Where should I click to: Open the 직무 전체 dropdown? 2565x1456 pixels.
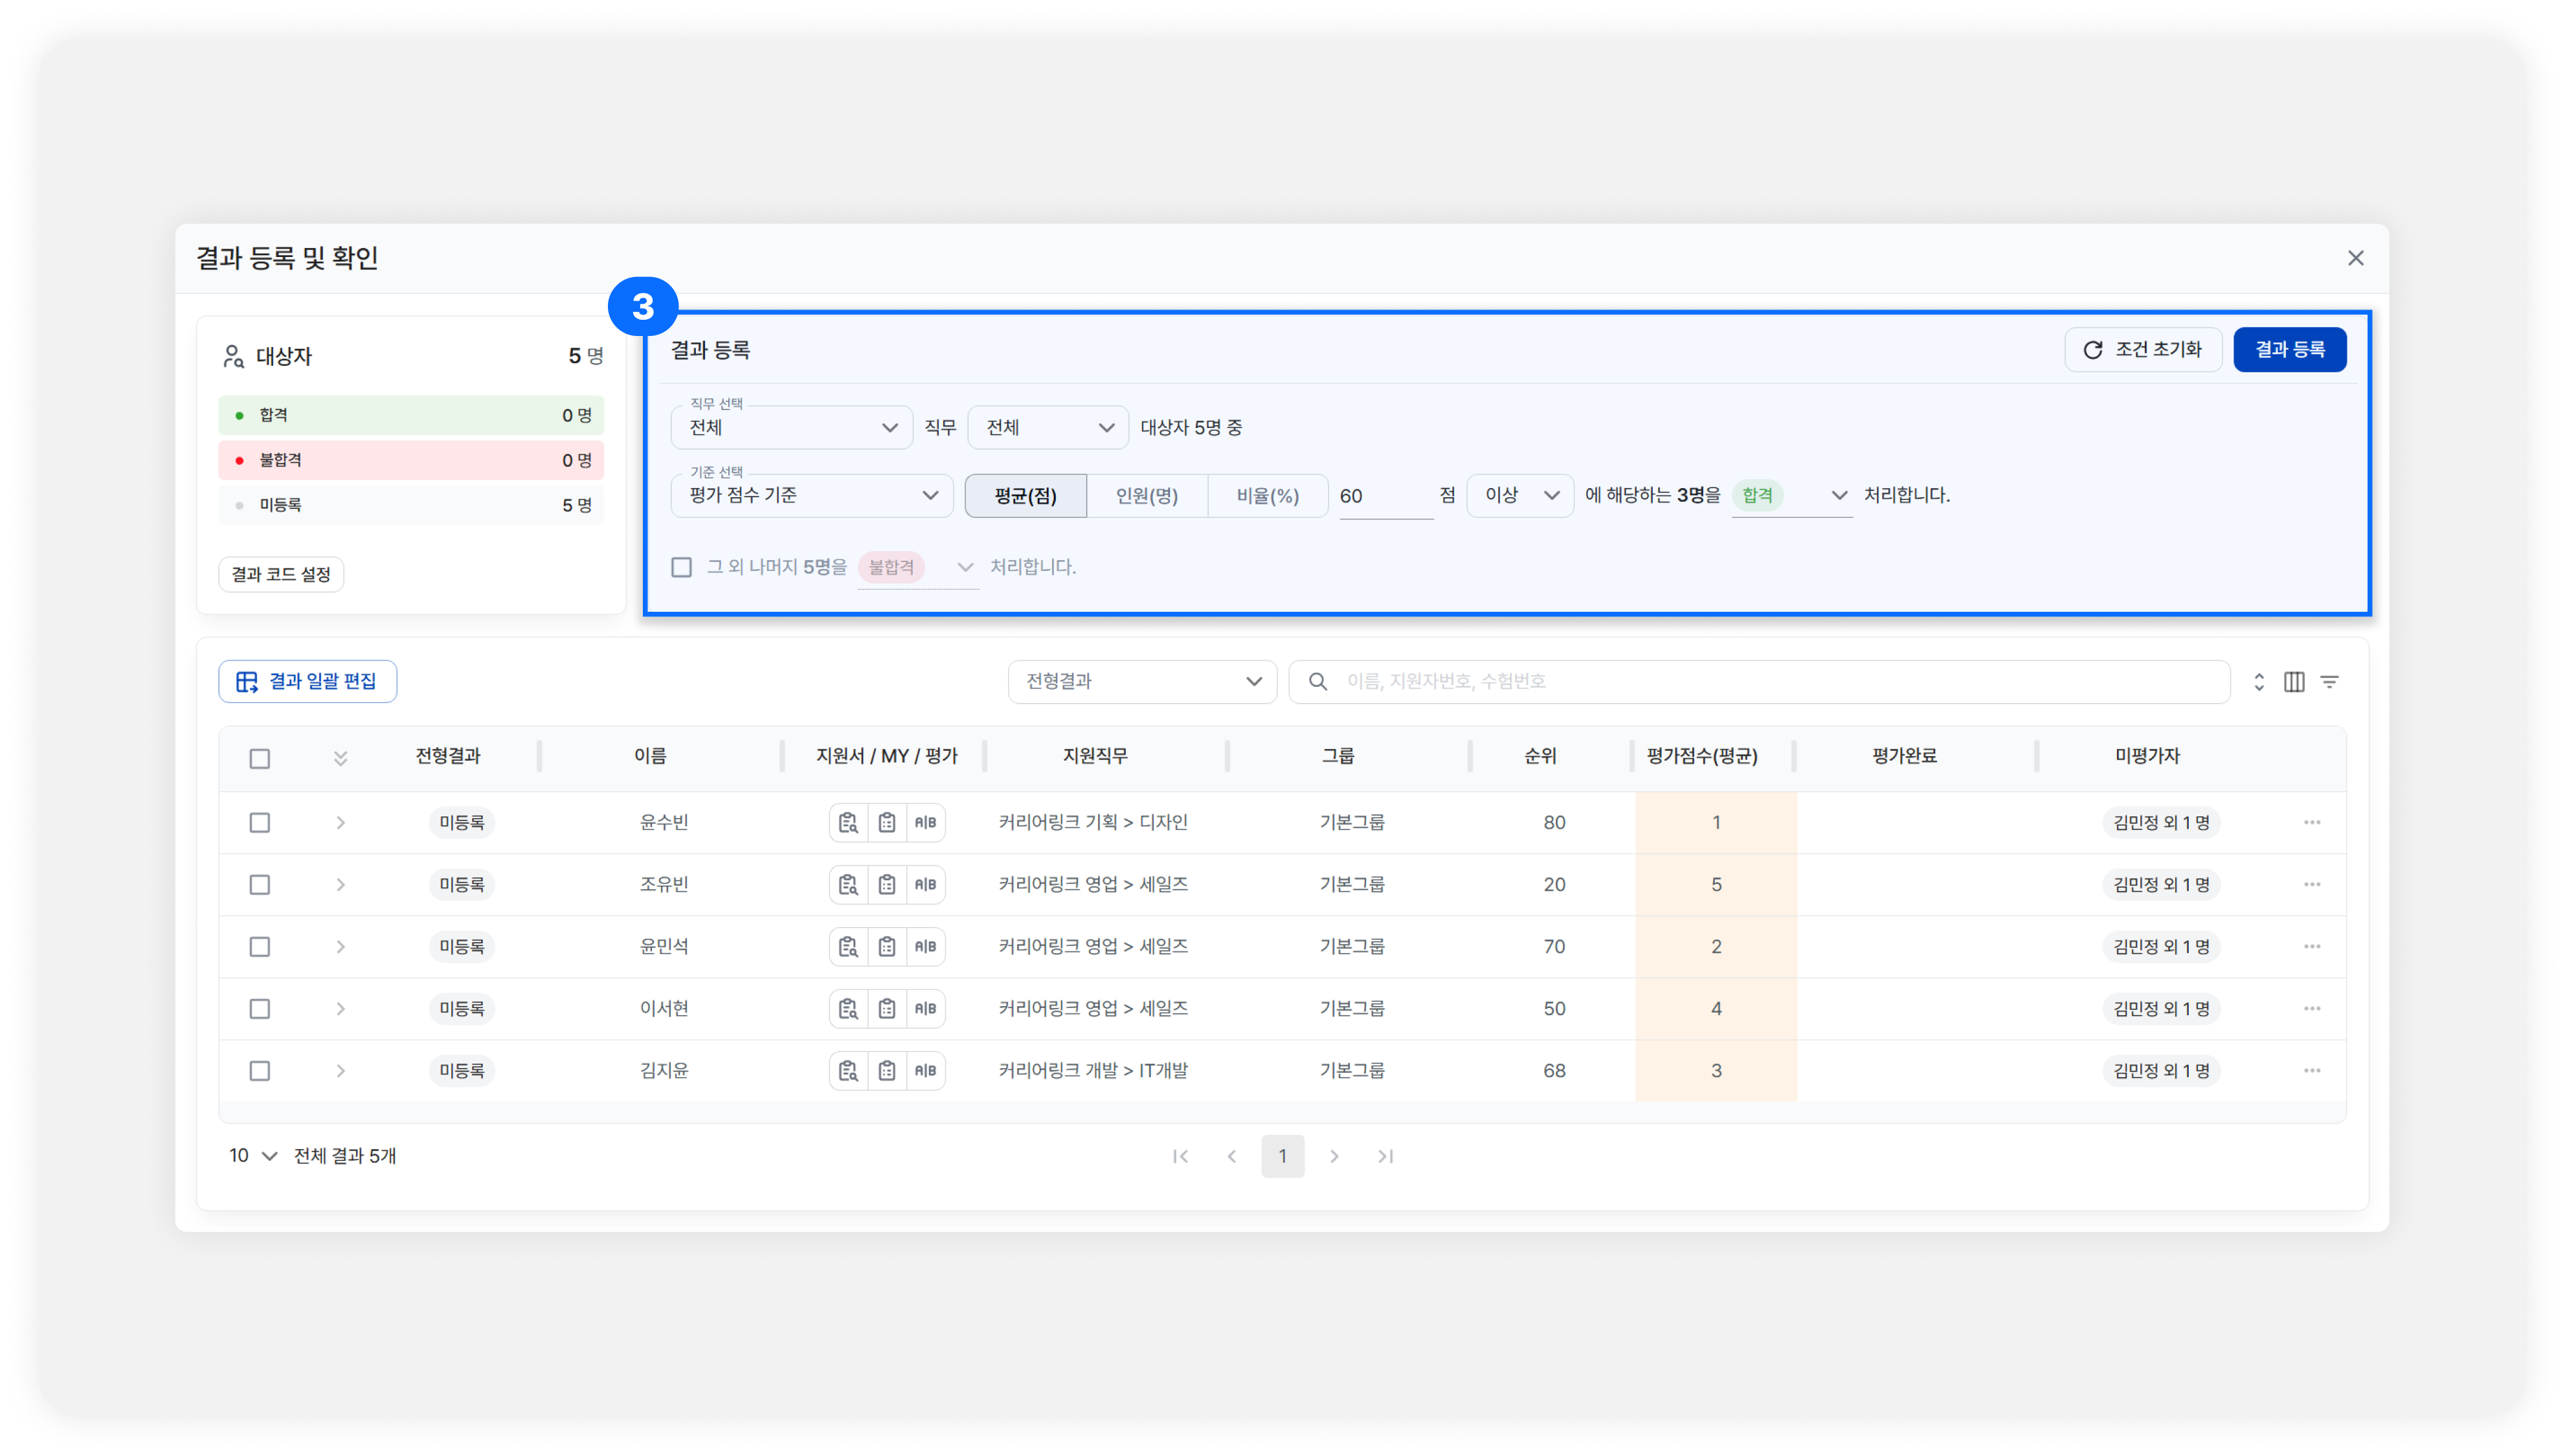click(x=1048, y=427)
